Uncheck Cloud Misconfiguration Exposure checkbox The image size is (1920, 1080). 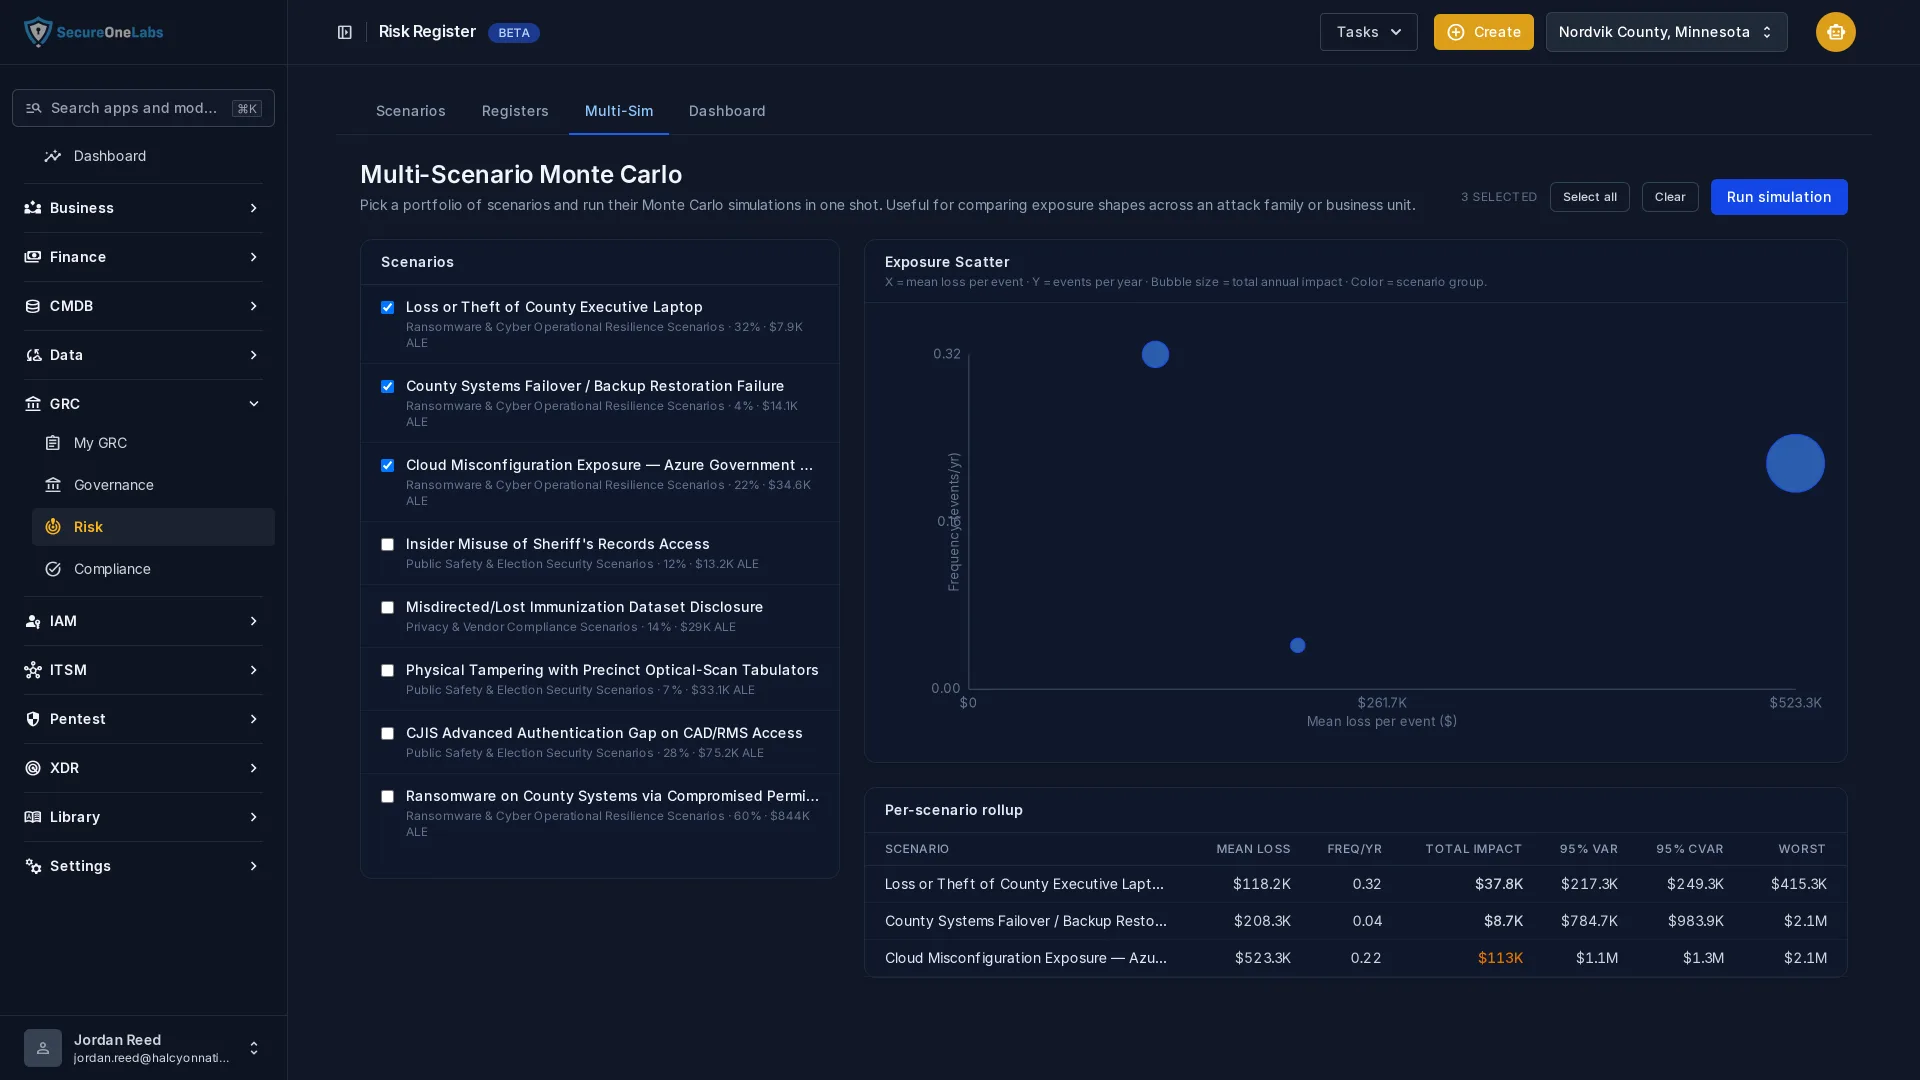click(x=387, y=465)
